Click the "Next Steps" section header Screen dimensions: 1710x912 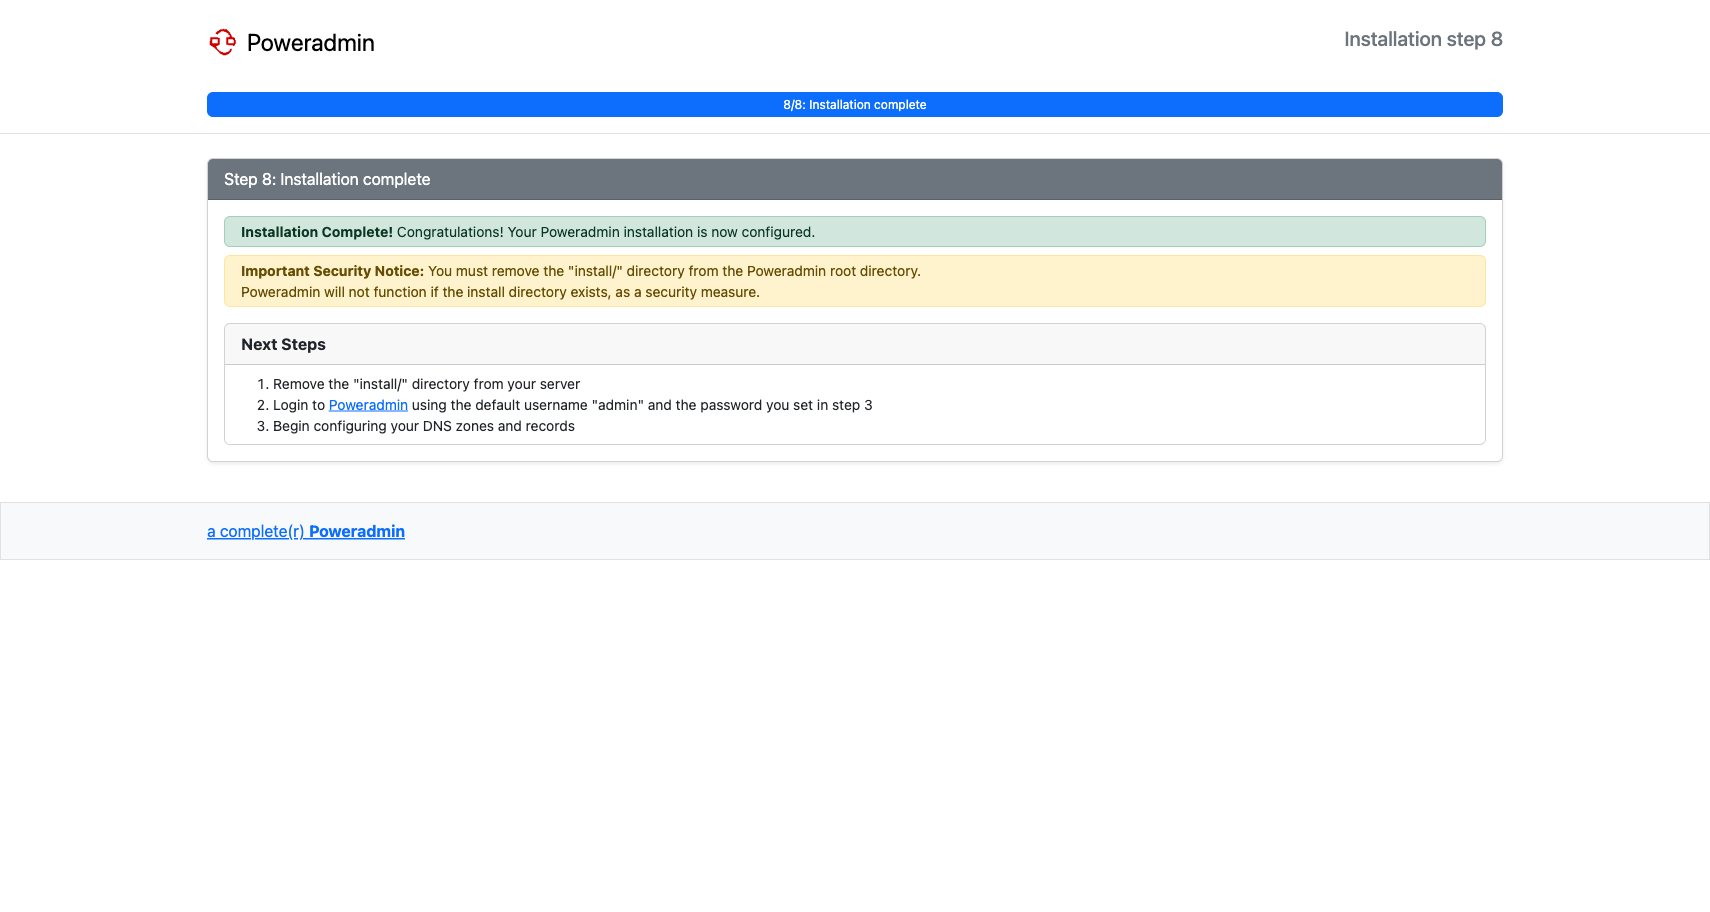pyautogui.click(x=283, y=344)
